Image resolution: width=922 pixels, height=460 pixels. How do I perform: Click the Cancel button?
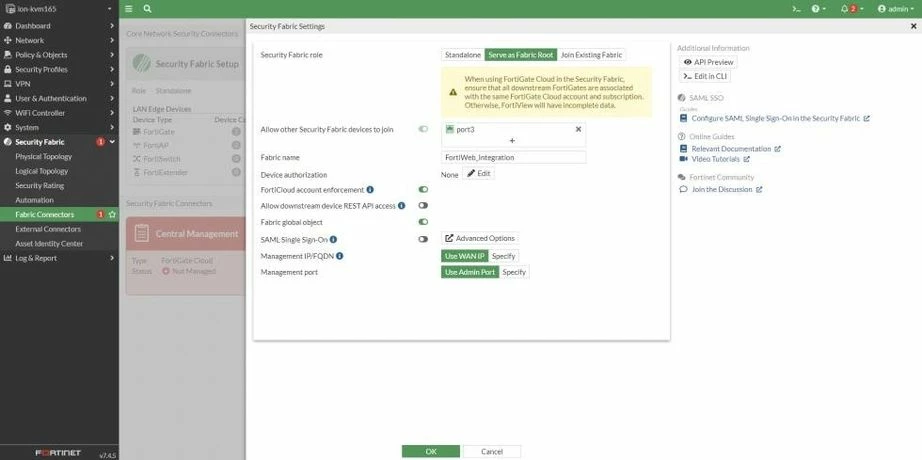[x=492, y=452]
